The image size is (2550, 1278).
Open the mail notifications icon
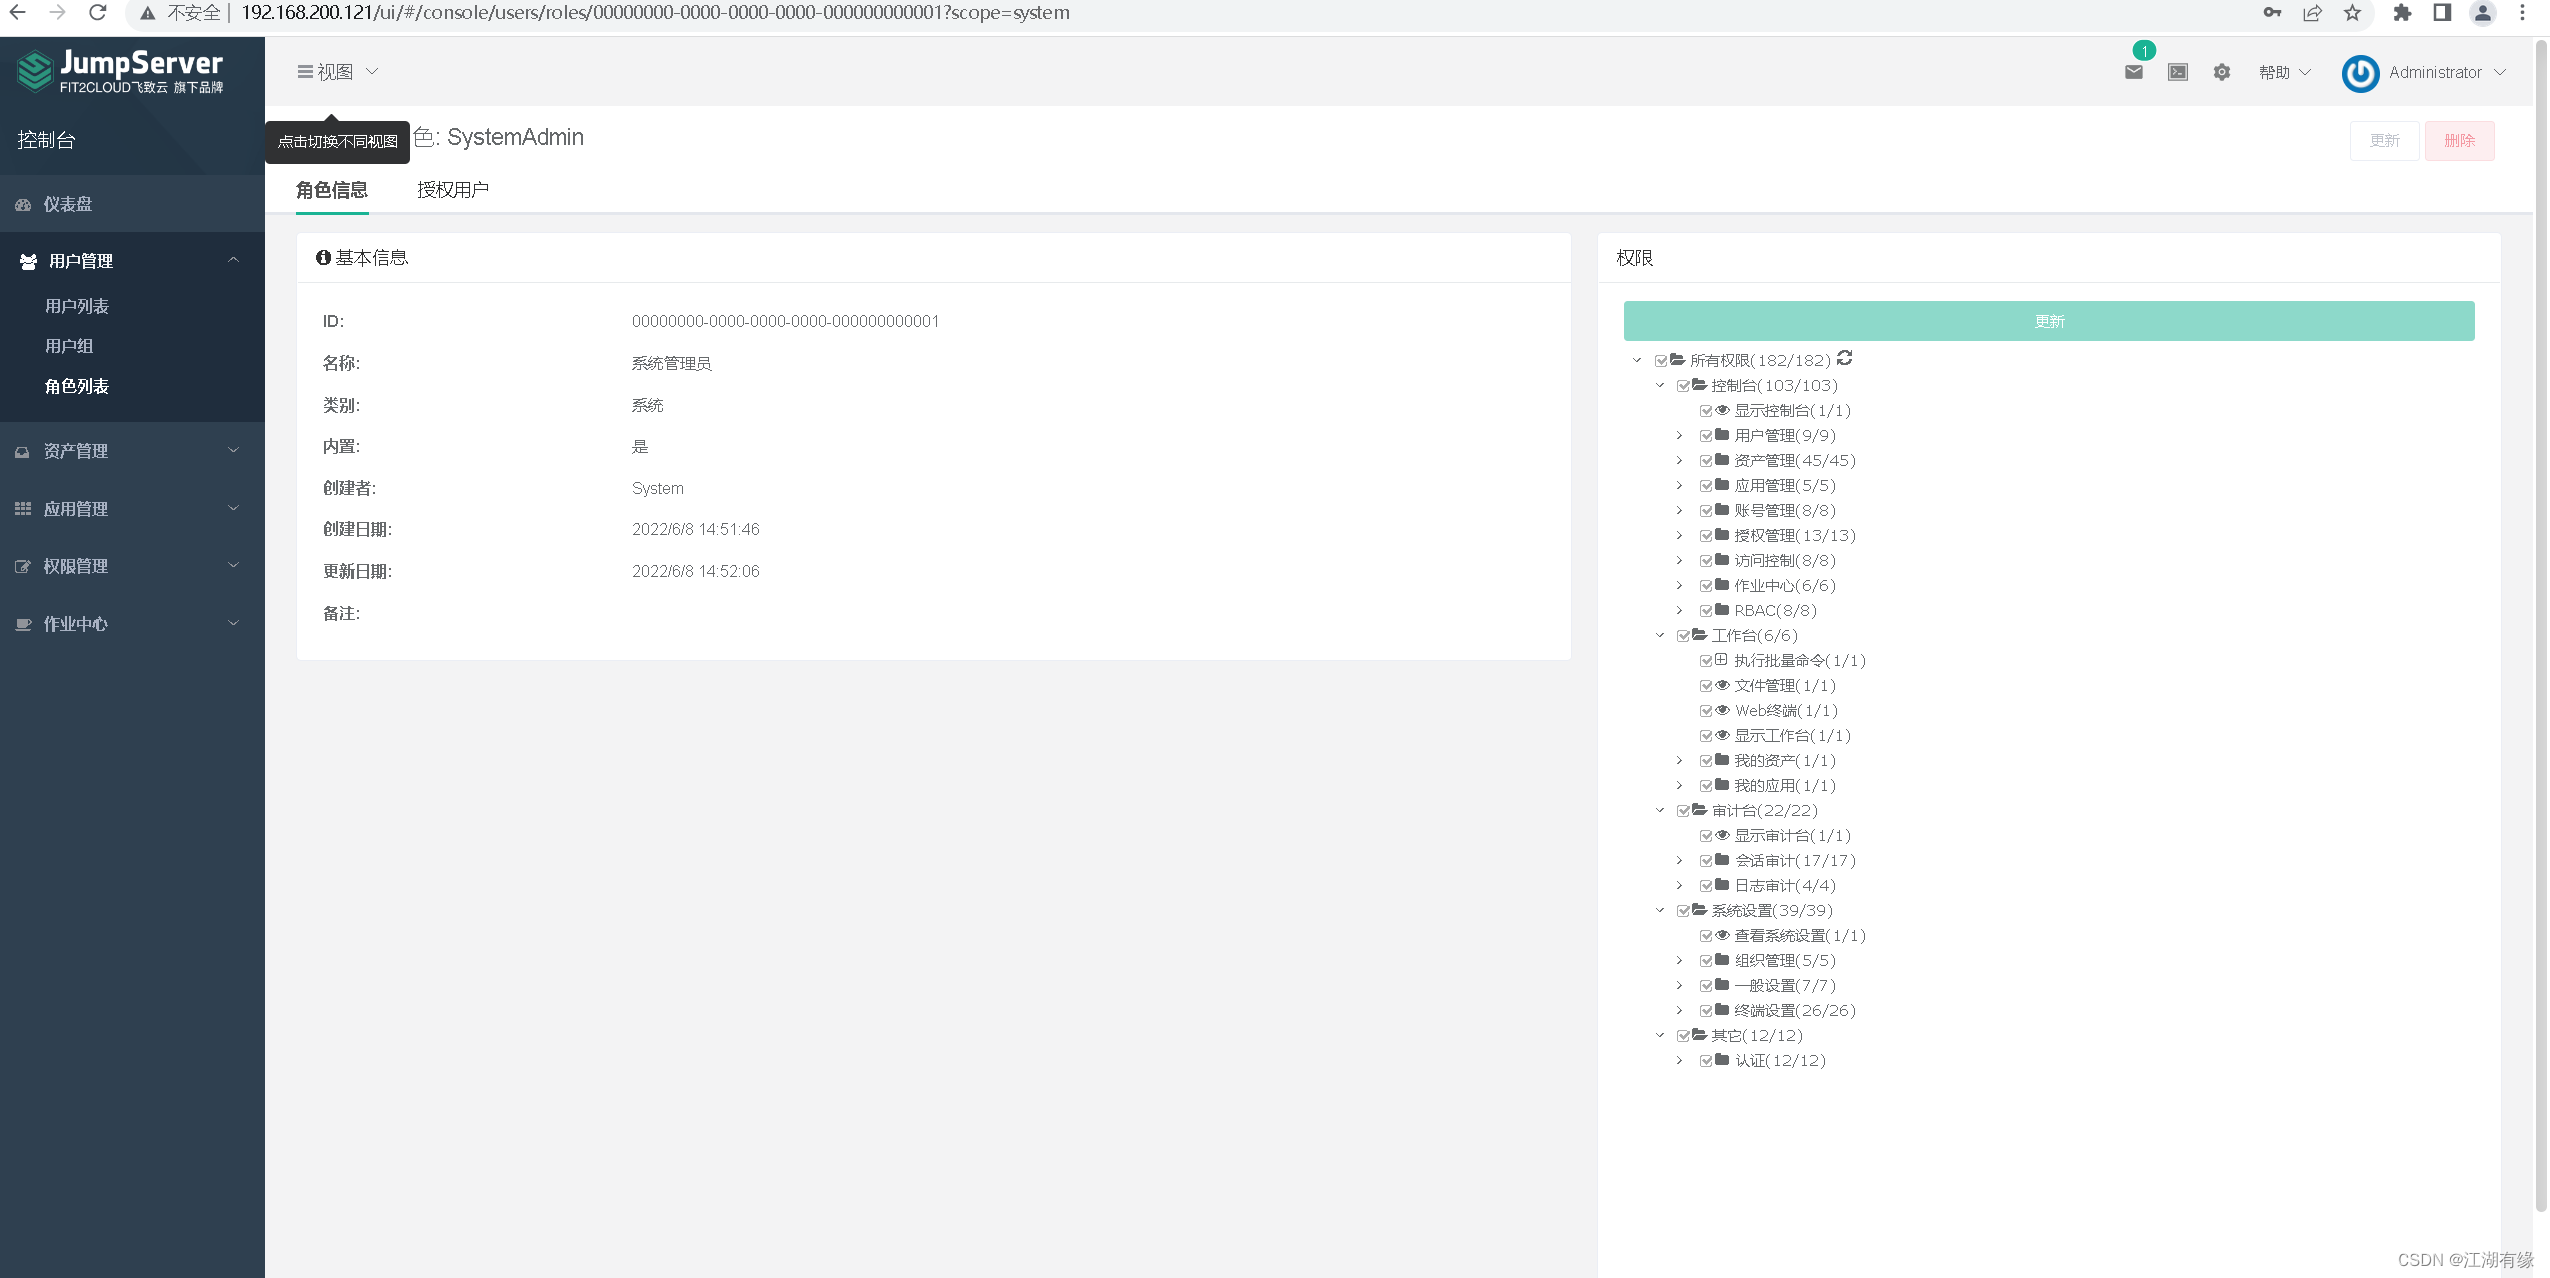(2133, 72)
